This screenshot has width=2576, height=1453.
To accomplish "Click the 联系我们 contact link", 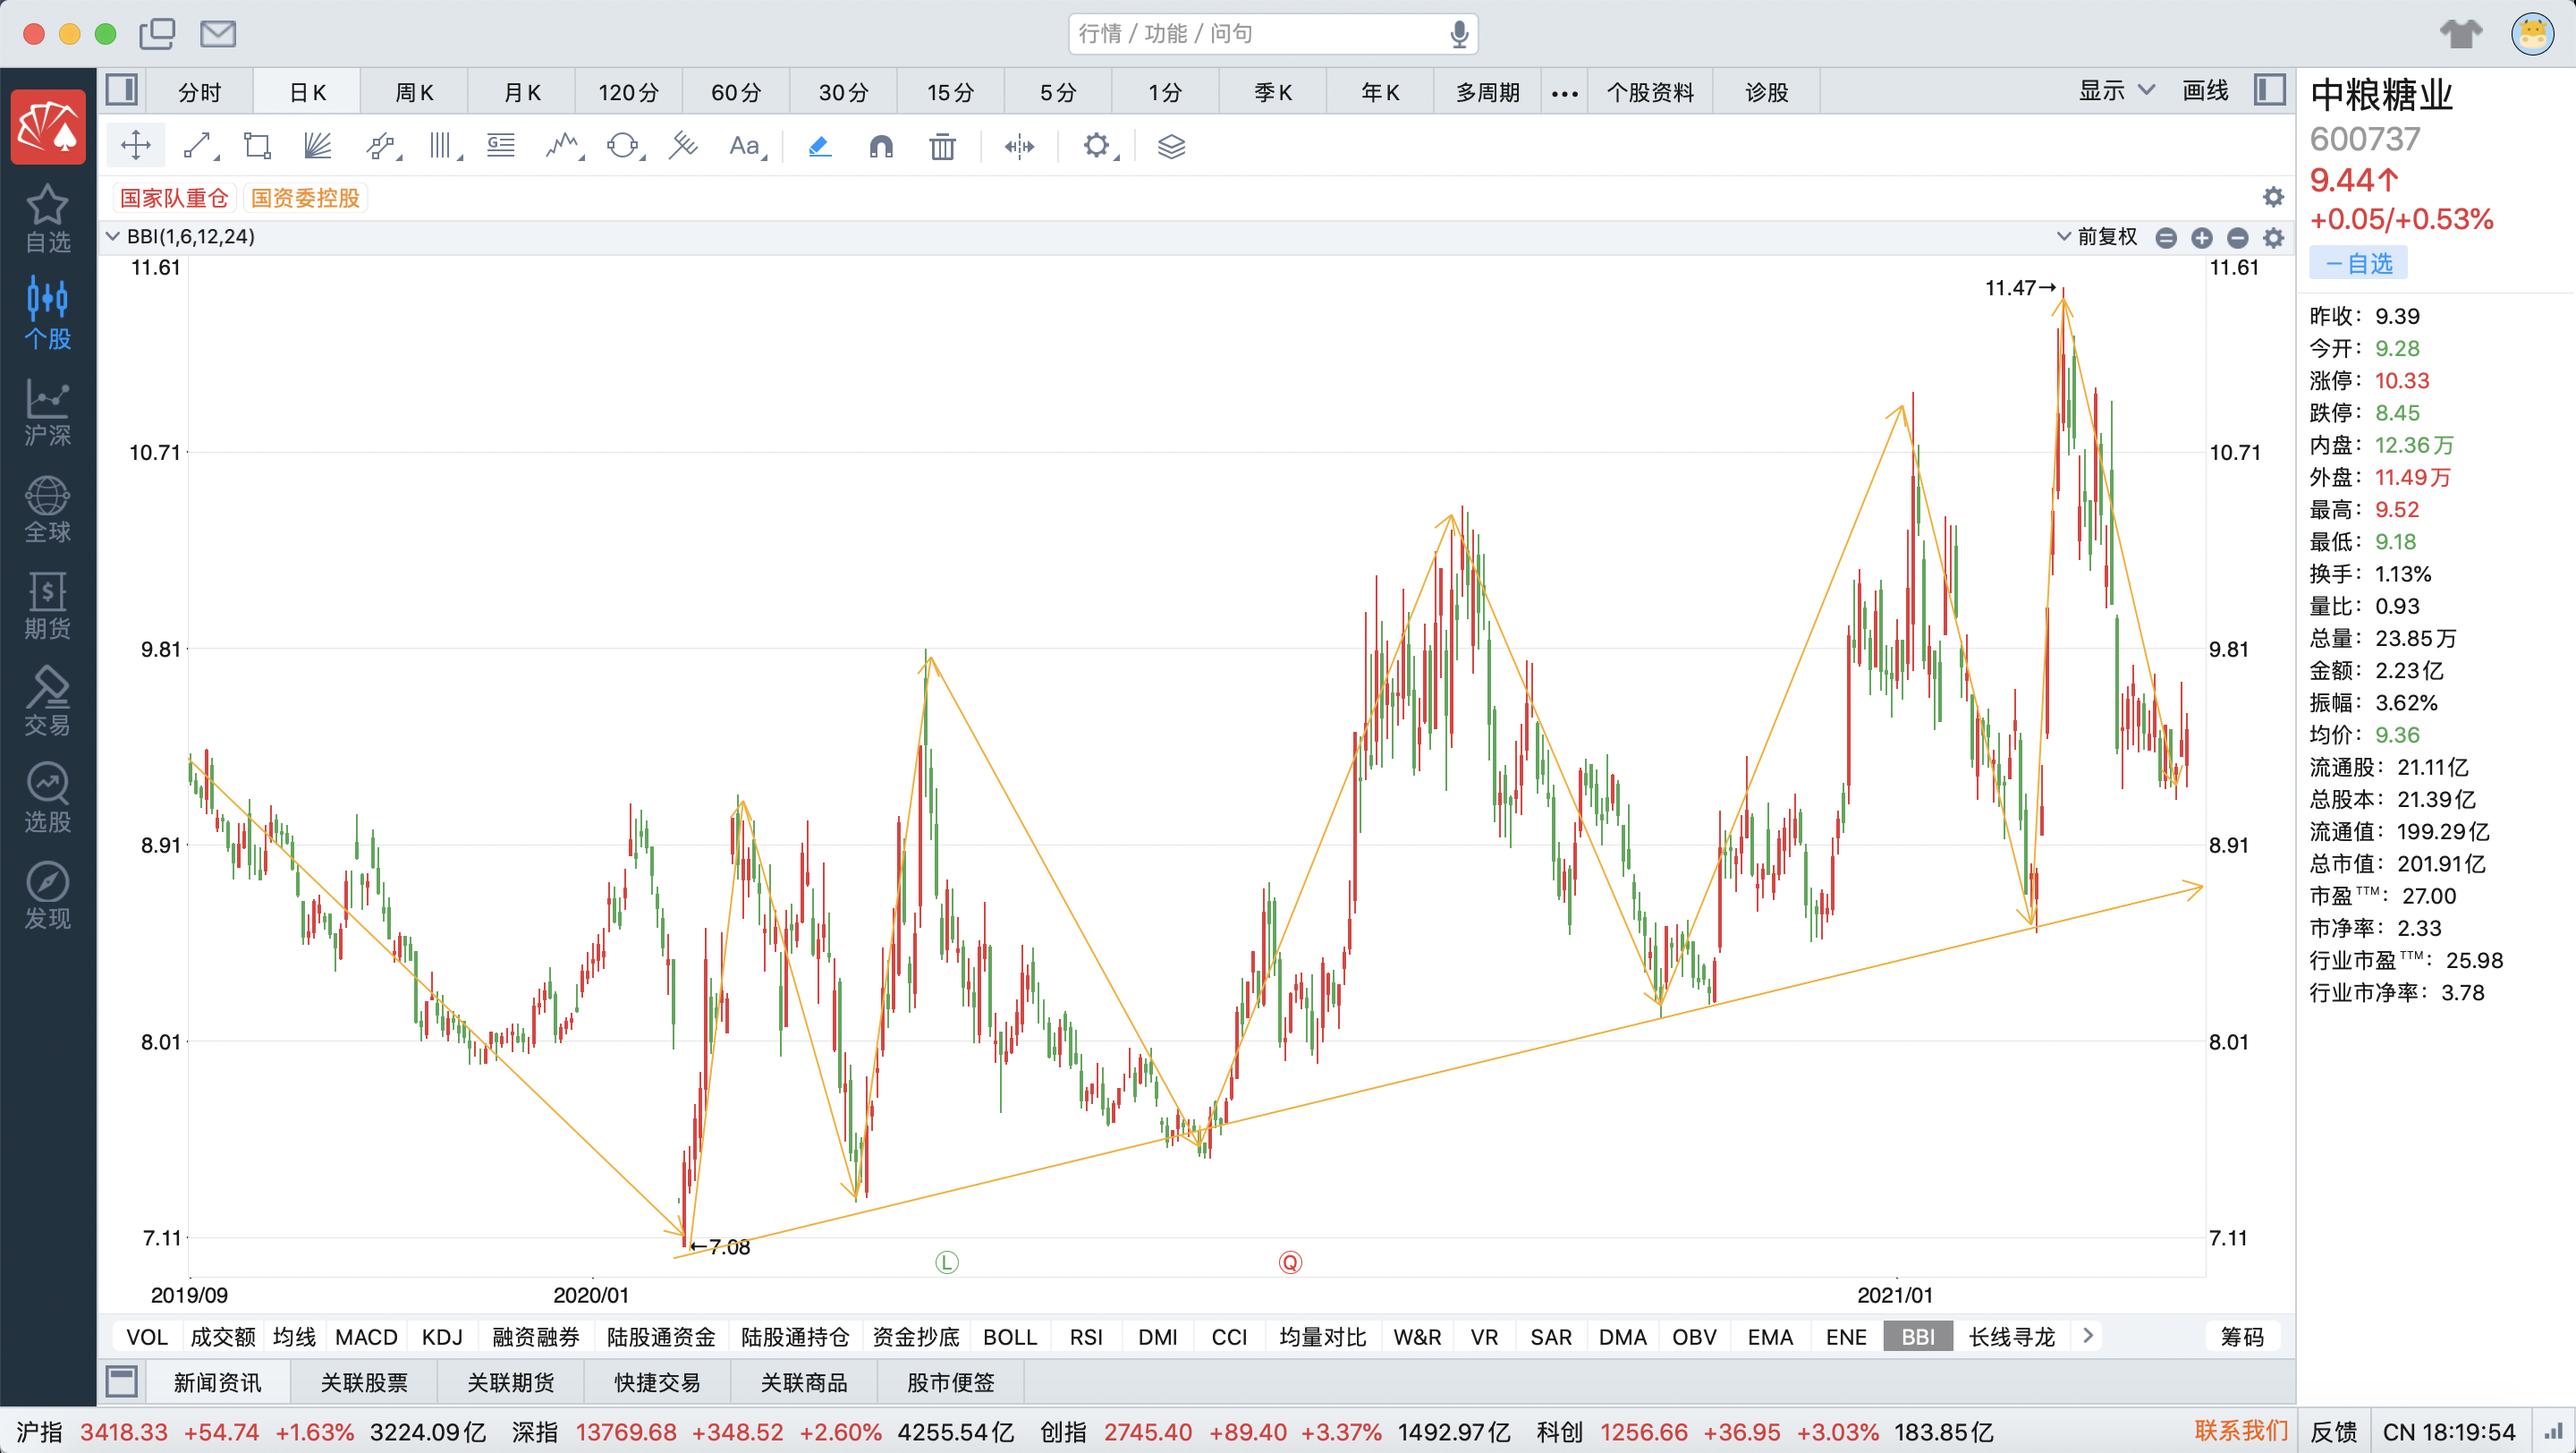I will coord(2241,1431).
